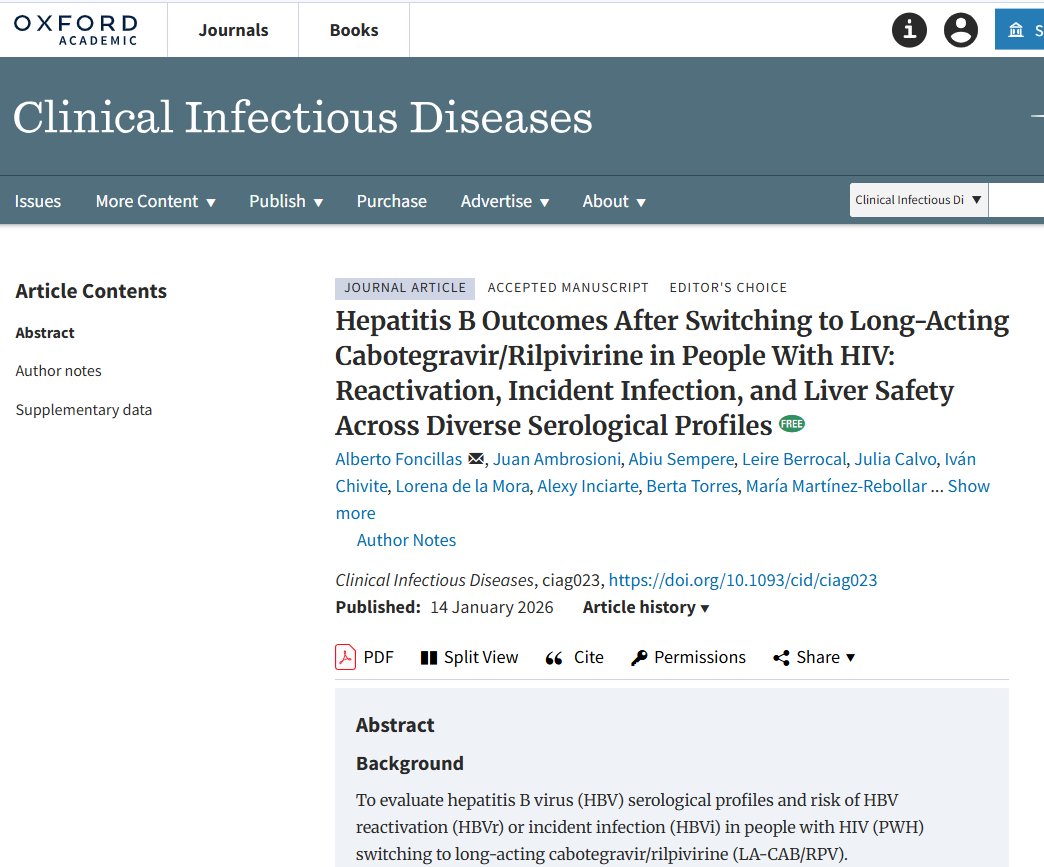The height and width of the screenshot is (867, 1044).
Task: Click the Share network icon
Action: coord(781,658)
